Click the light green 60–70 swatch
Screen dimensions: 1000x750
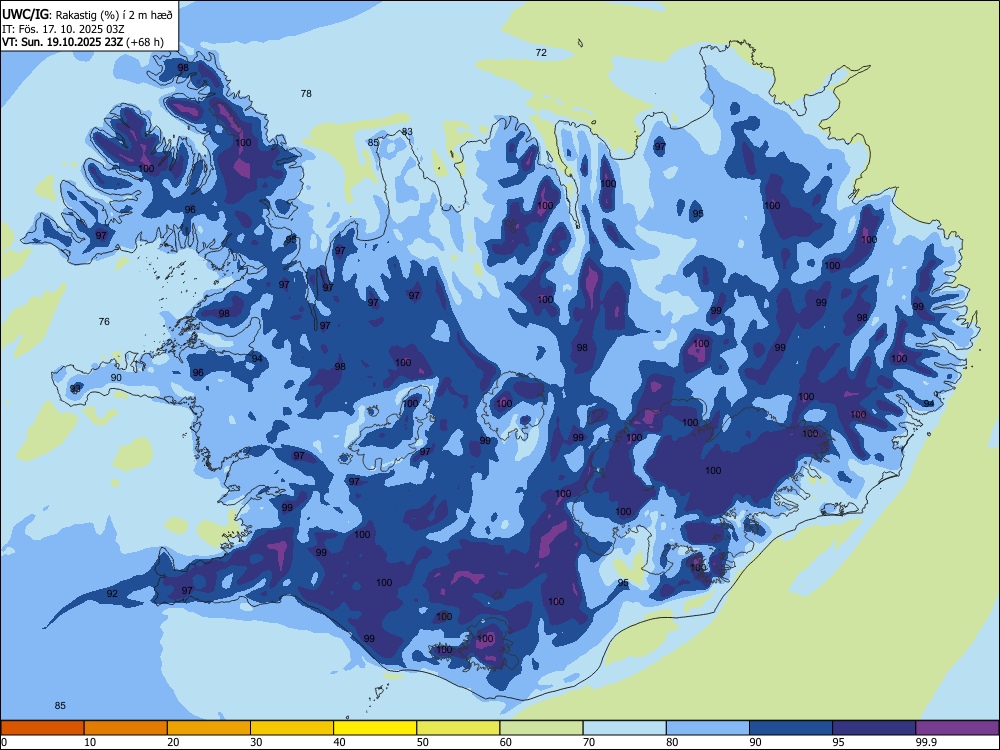click(x=541, y=728)
